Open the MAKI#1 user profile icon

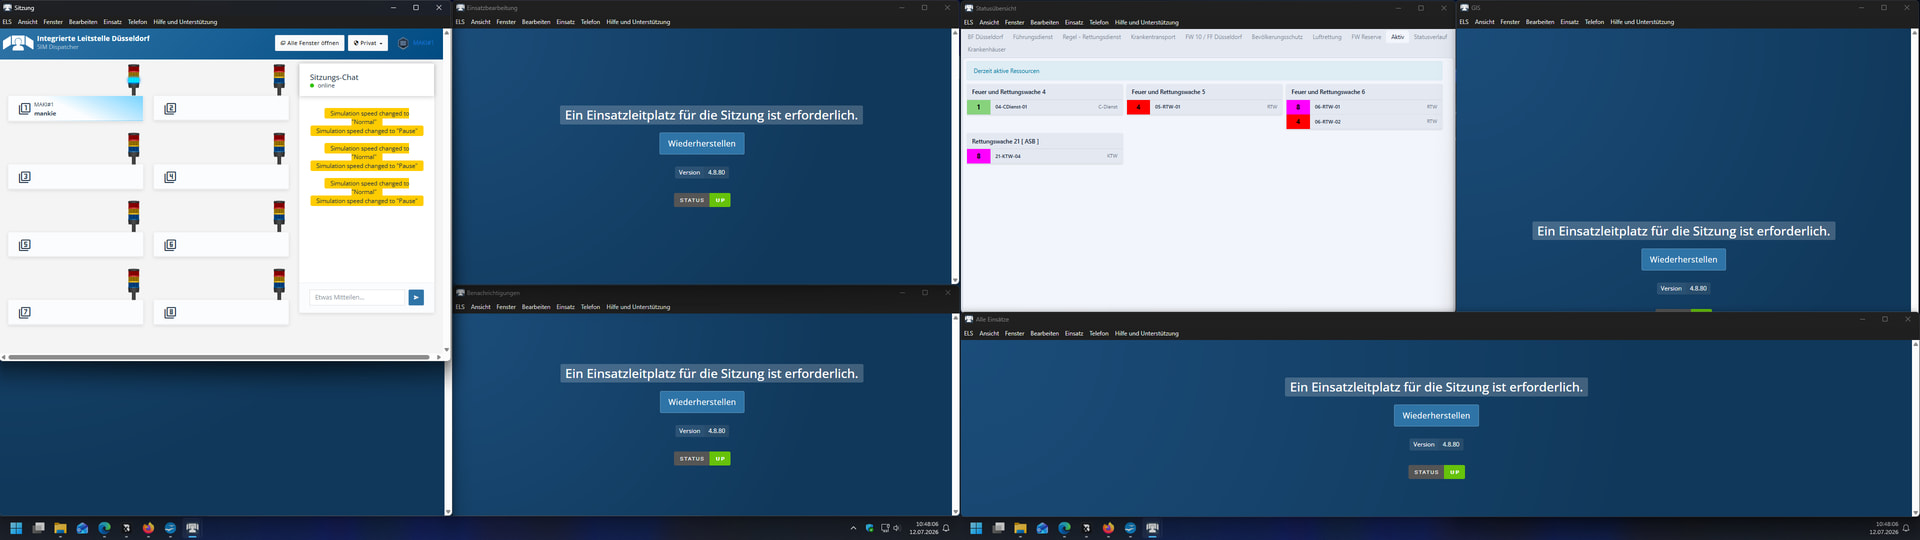click(403, 43)
